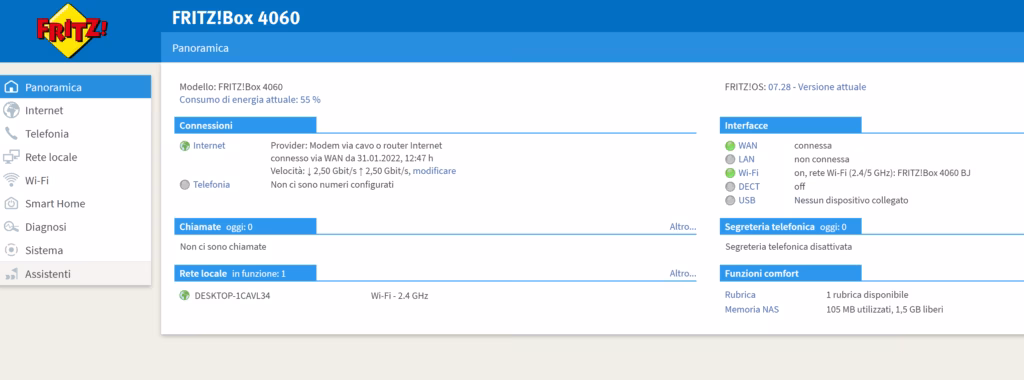Click the FRITZ!Box 4060 page title
The width and height of the screenshot is (1024, 380).
[236, 18]
